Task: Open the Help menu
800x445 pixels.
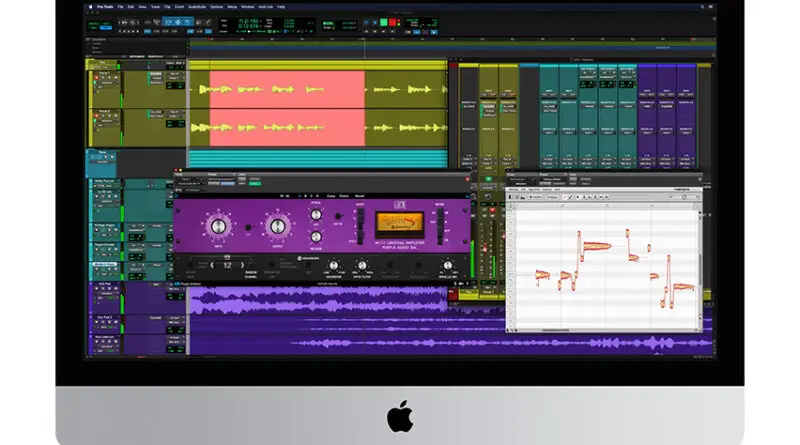Action: [x=281, y=7]
